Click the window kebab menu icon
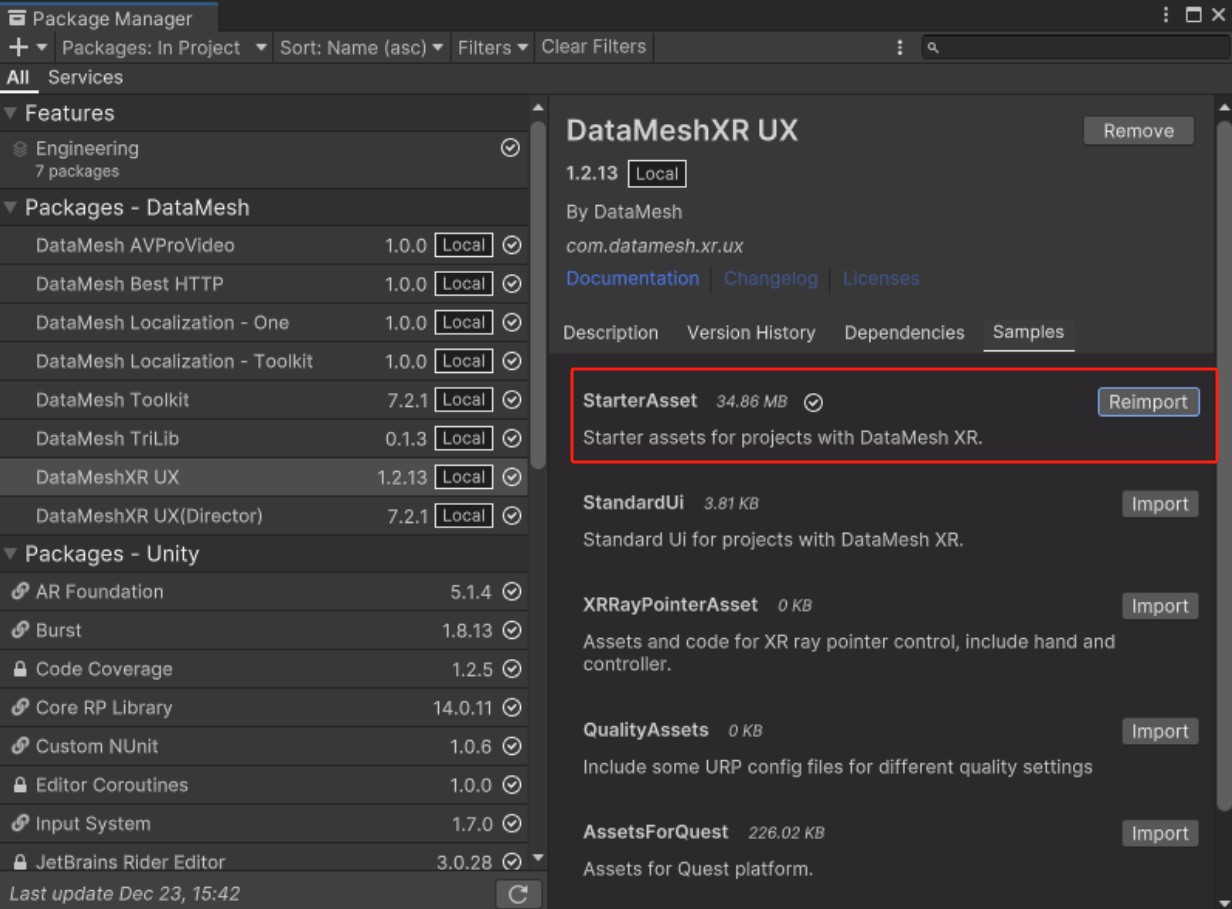 pyautogui.click(x=1166, y=15)
